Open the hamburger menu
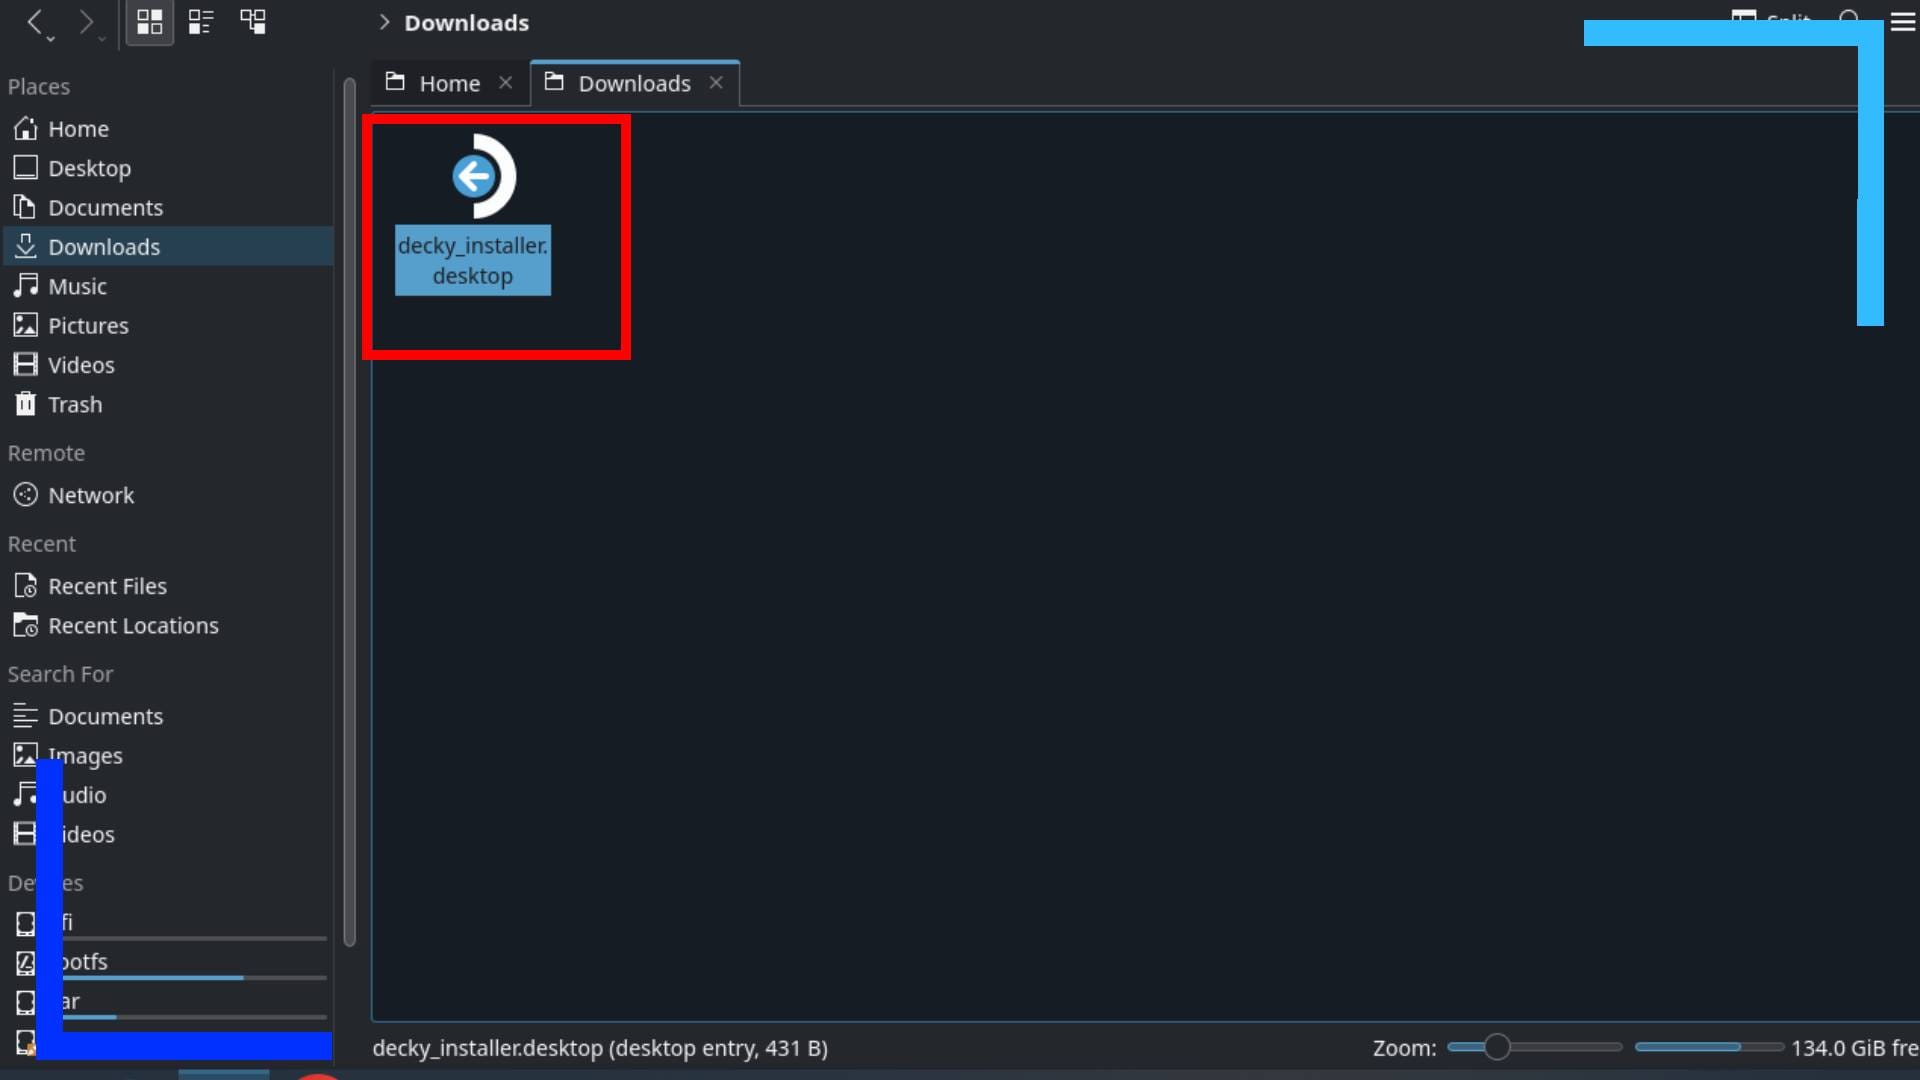The image size is (1920, 1080). click(1902, 22)
